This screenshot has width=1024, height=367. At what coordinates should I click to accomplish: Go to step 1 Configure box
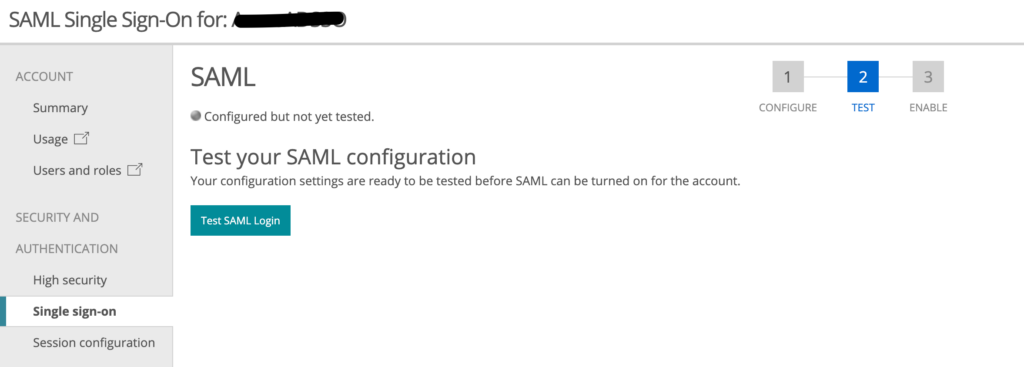(788, 77)
